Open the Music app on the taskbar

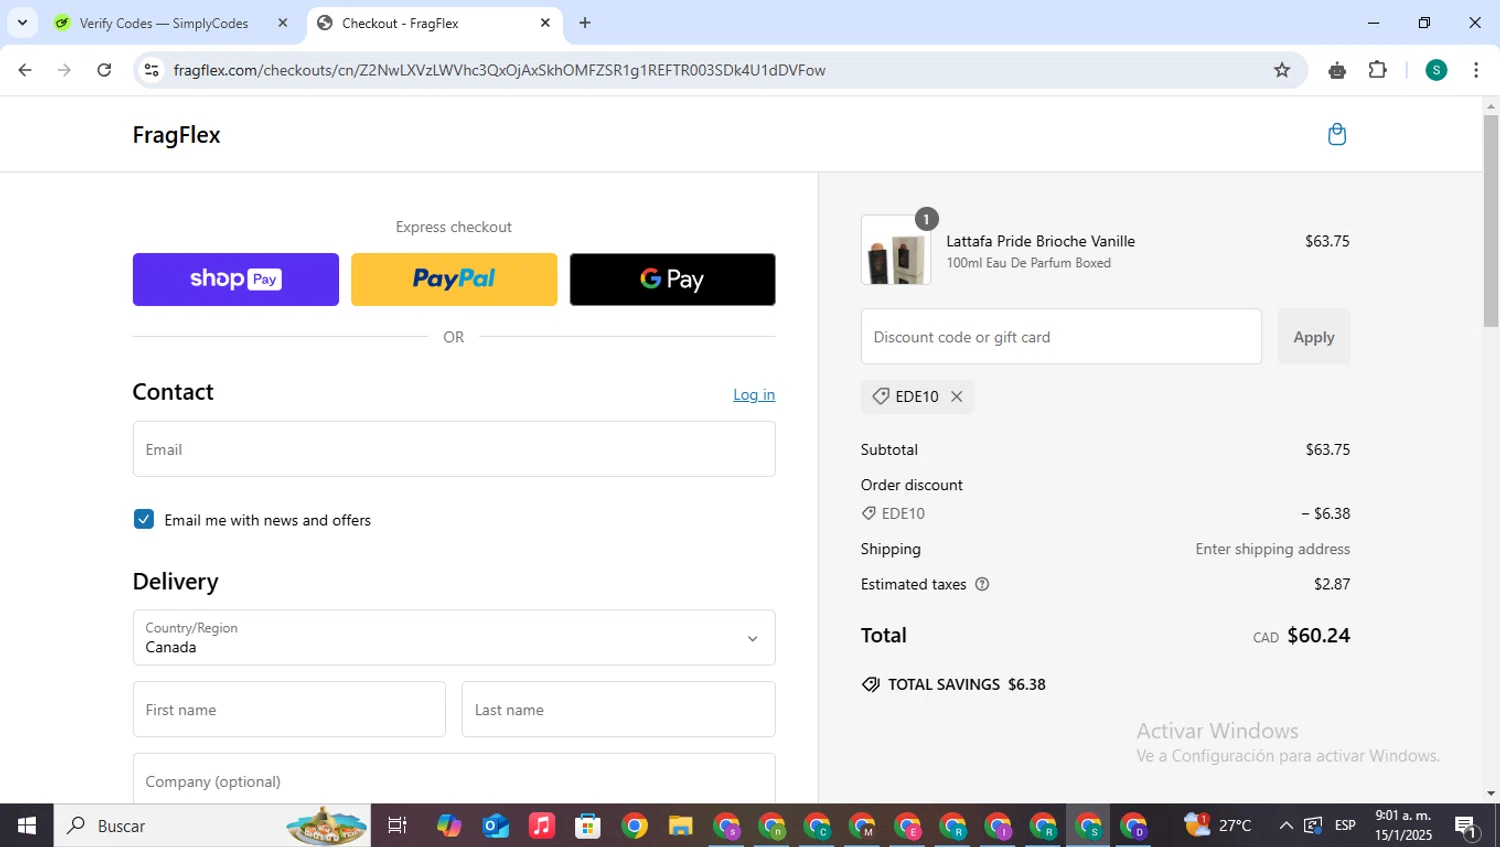point(541,826)
